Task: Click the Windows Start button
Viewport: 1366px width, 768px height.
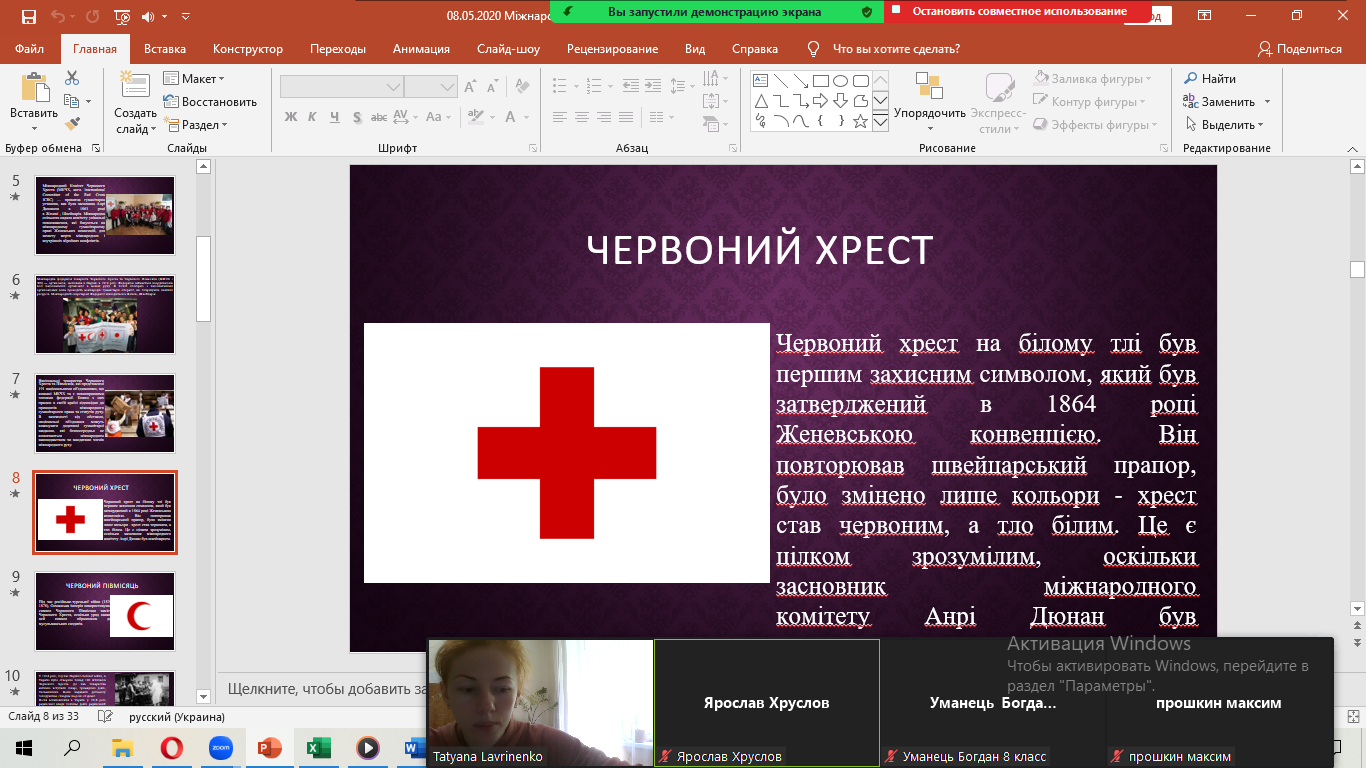Action: point(24,747)
